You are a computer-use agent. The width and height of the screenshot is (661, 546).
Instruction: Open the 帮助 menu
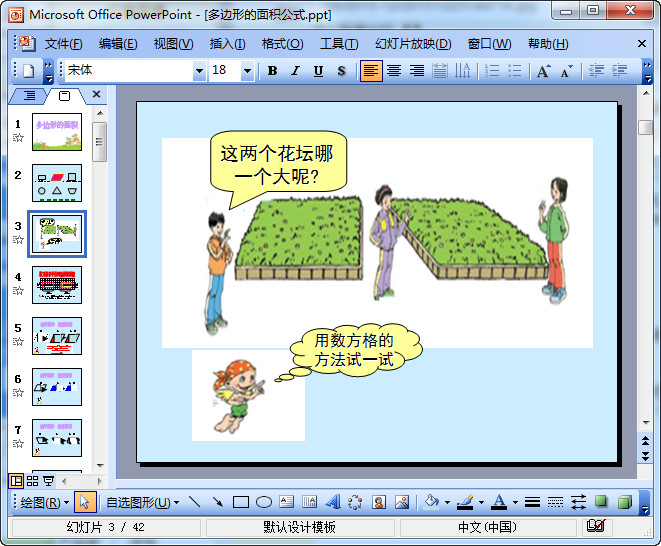tap(548, 44)
